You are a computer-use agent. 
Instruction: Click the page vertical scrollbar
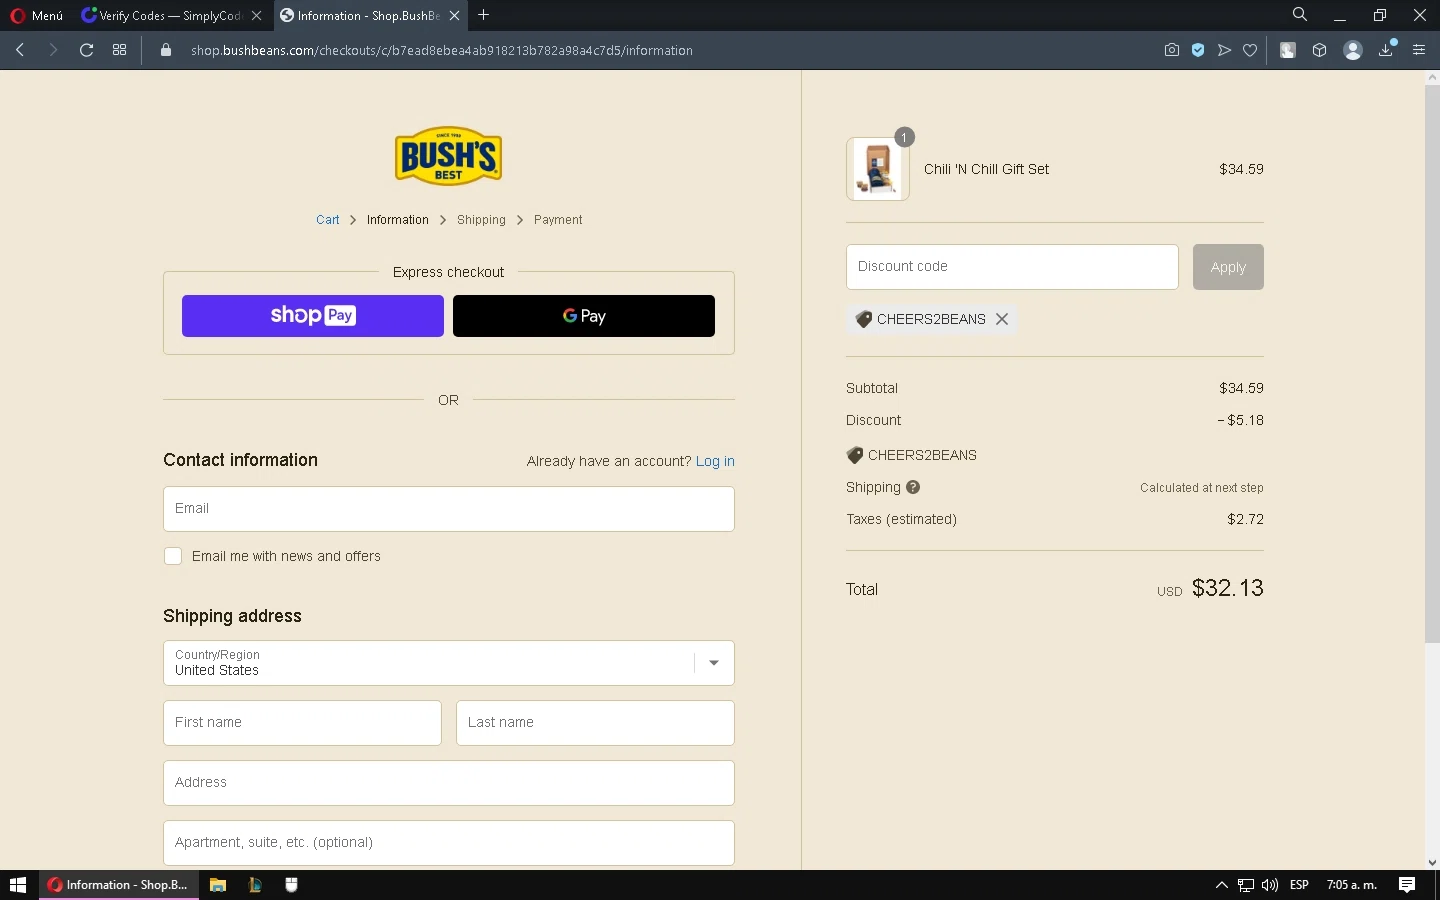[1432, 365]
